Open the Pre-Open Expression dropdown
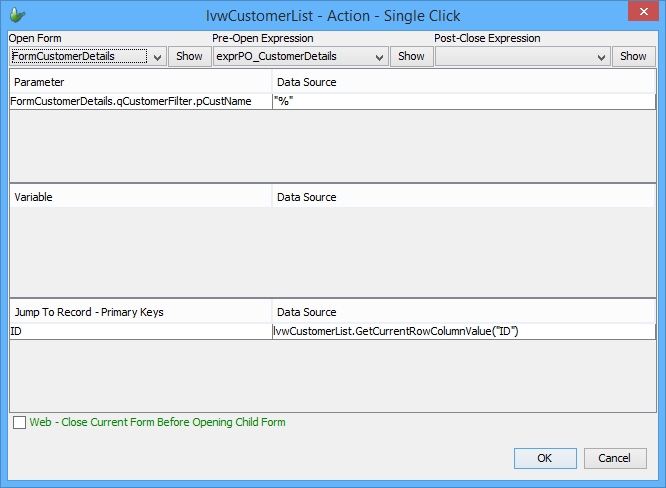This screenshot has width=666, height=488. pos(380,57)
